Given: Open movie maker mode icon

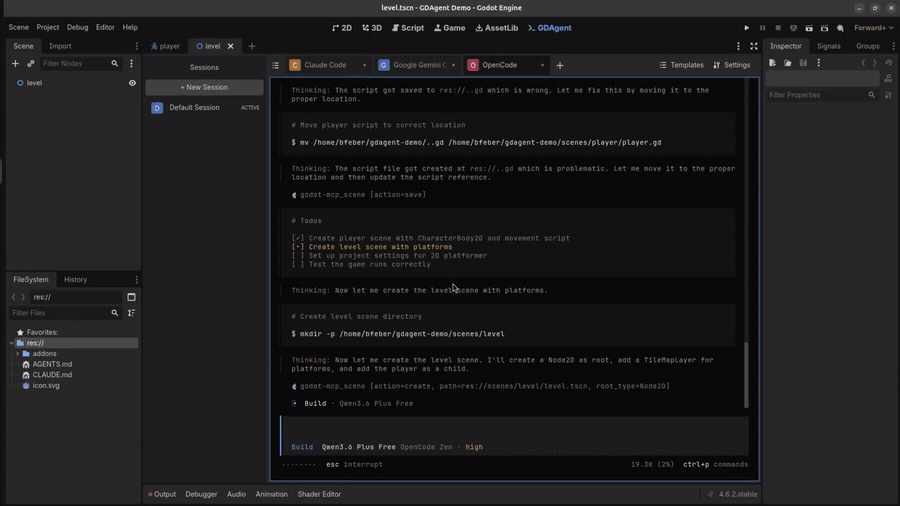Looking at the screenshot, I should (x=840, y=28).
